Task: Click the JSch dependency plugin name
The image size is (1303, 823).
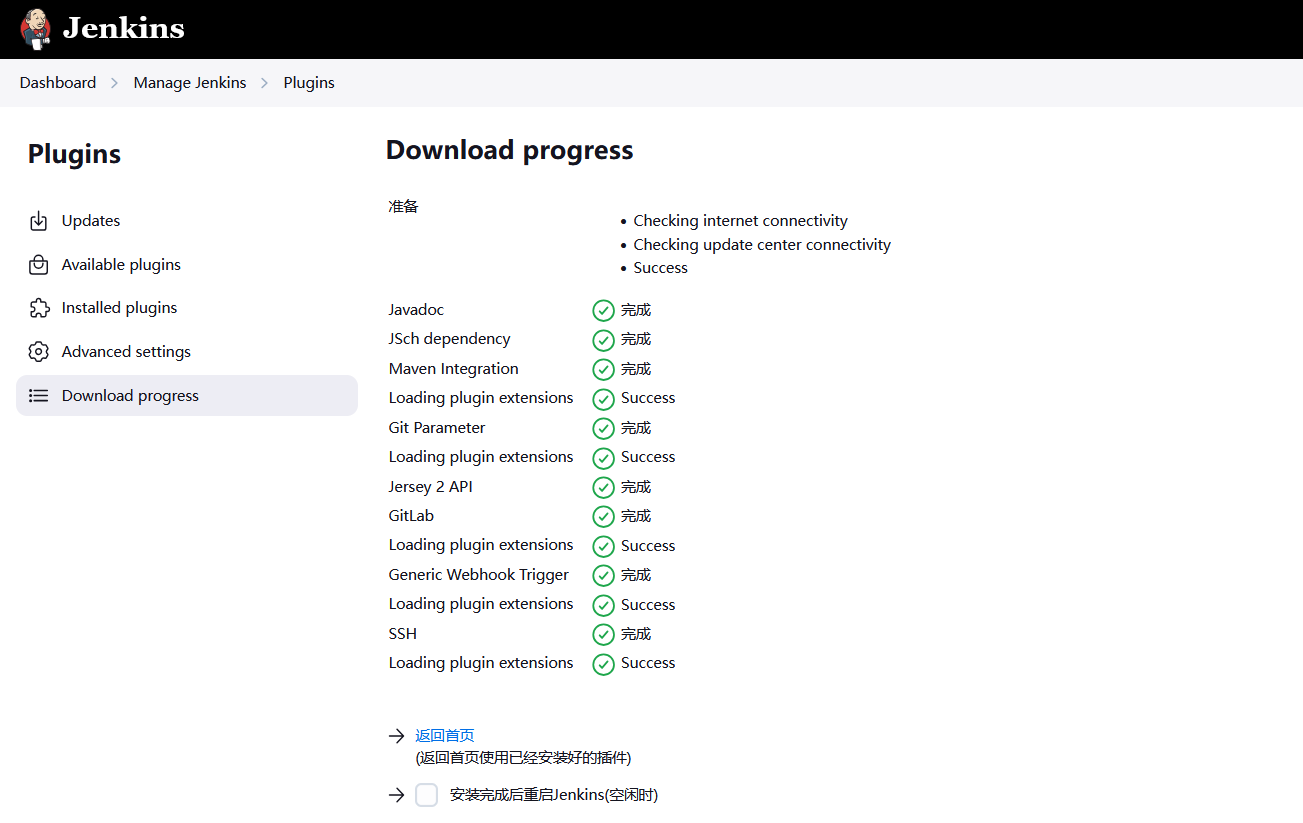Action: click(450, 339)
